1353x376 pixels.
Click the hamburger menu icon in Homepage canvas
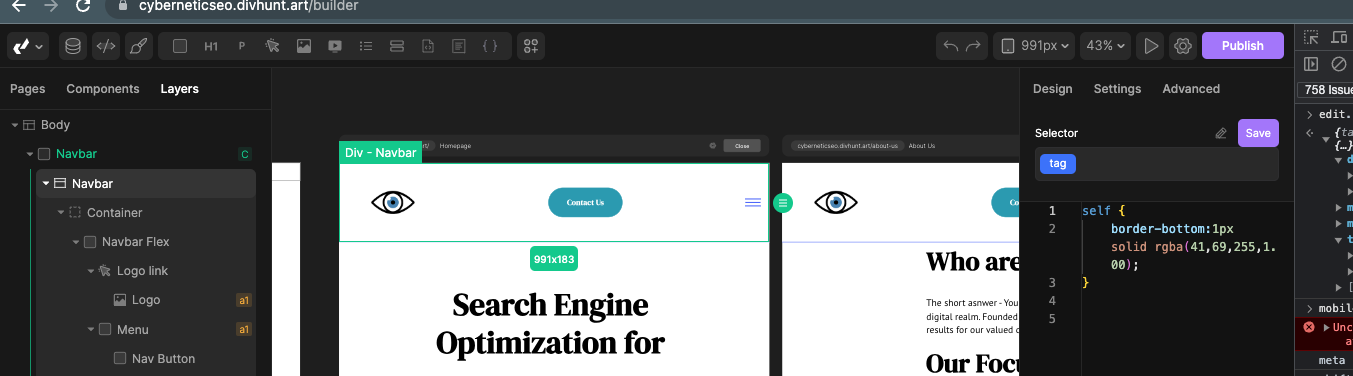click(x=753, y=202)
